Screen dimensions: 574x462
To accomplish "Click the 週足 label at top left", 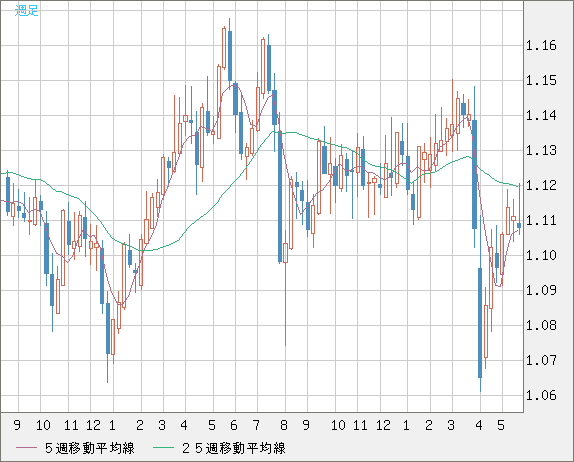I will 26,10.
